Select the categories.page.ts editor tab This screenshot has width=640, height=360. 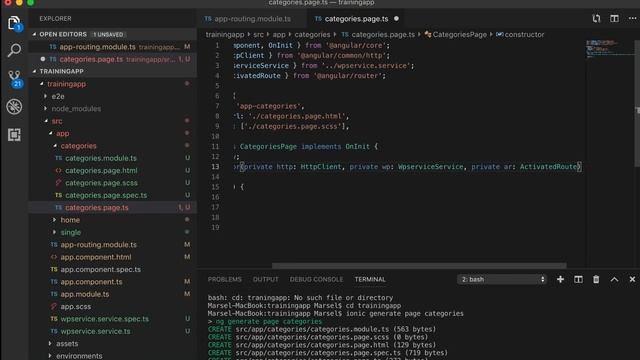(357, 19)
